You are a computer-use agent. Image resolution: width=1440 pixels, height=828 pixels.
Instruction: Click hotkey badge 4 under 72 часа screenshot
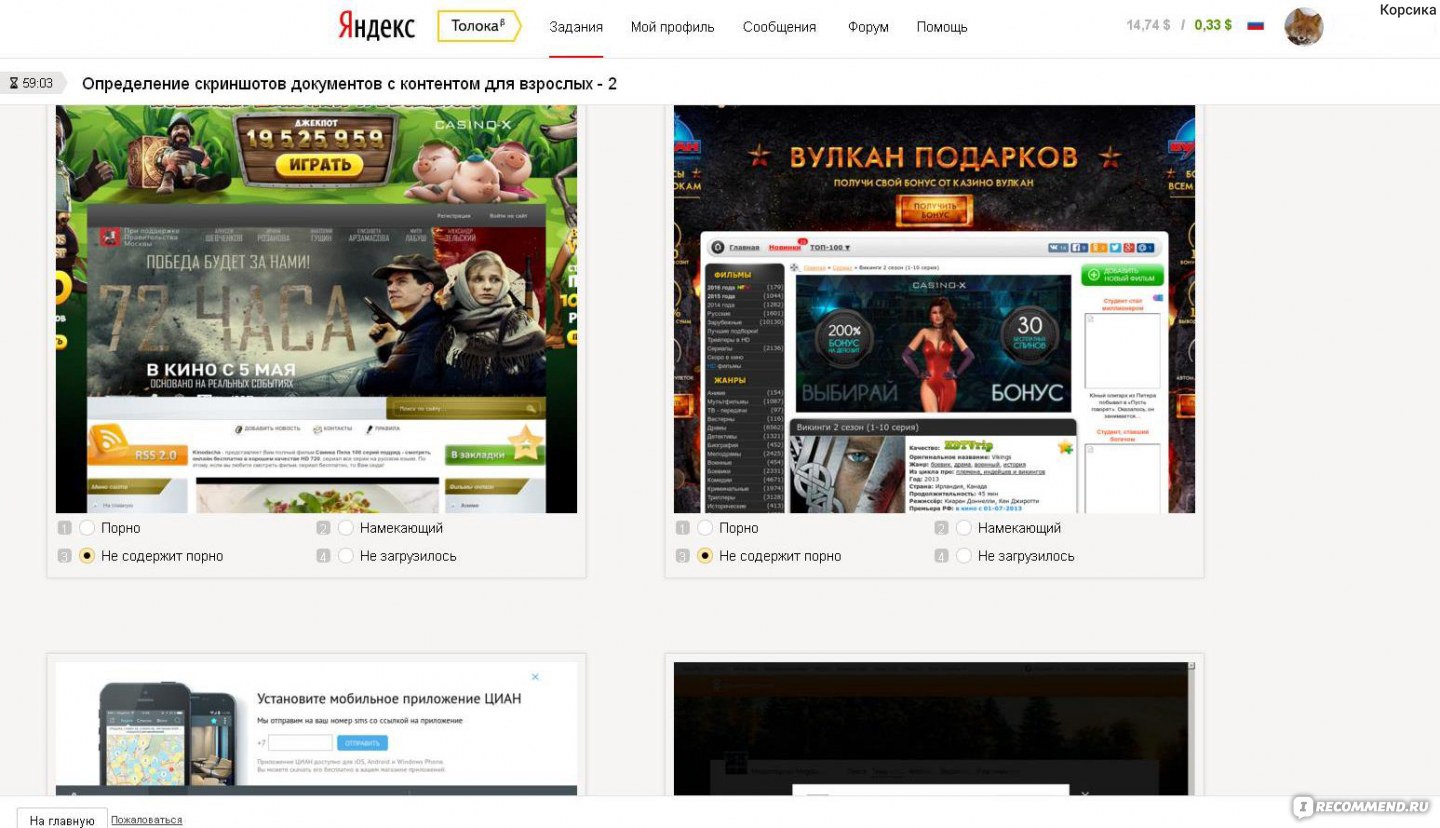323,556
